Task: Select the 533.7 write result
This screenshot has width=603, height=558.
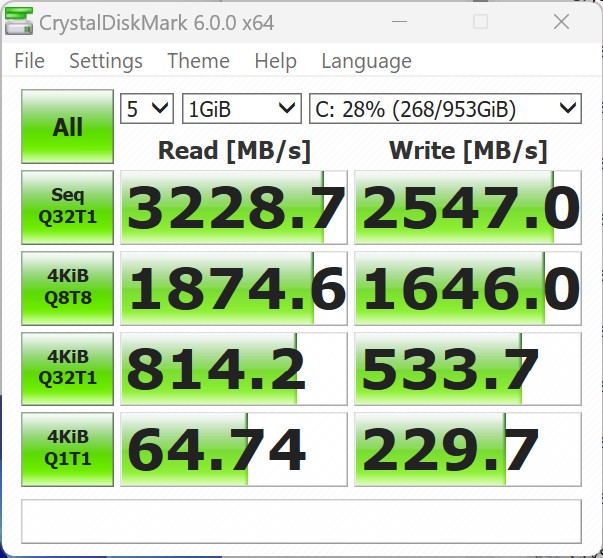Action: pos(468,368)
